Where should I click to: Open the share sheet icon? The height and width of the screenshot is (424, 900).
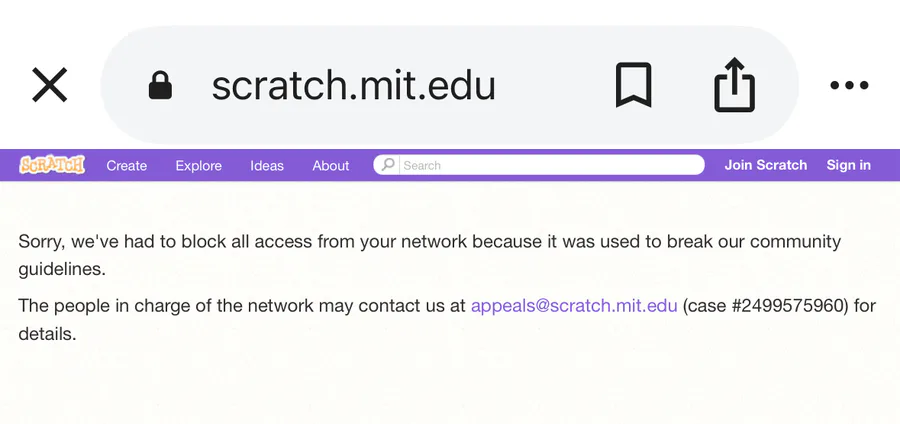(734, 85)
